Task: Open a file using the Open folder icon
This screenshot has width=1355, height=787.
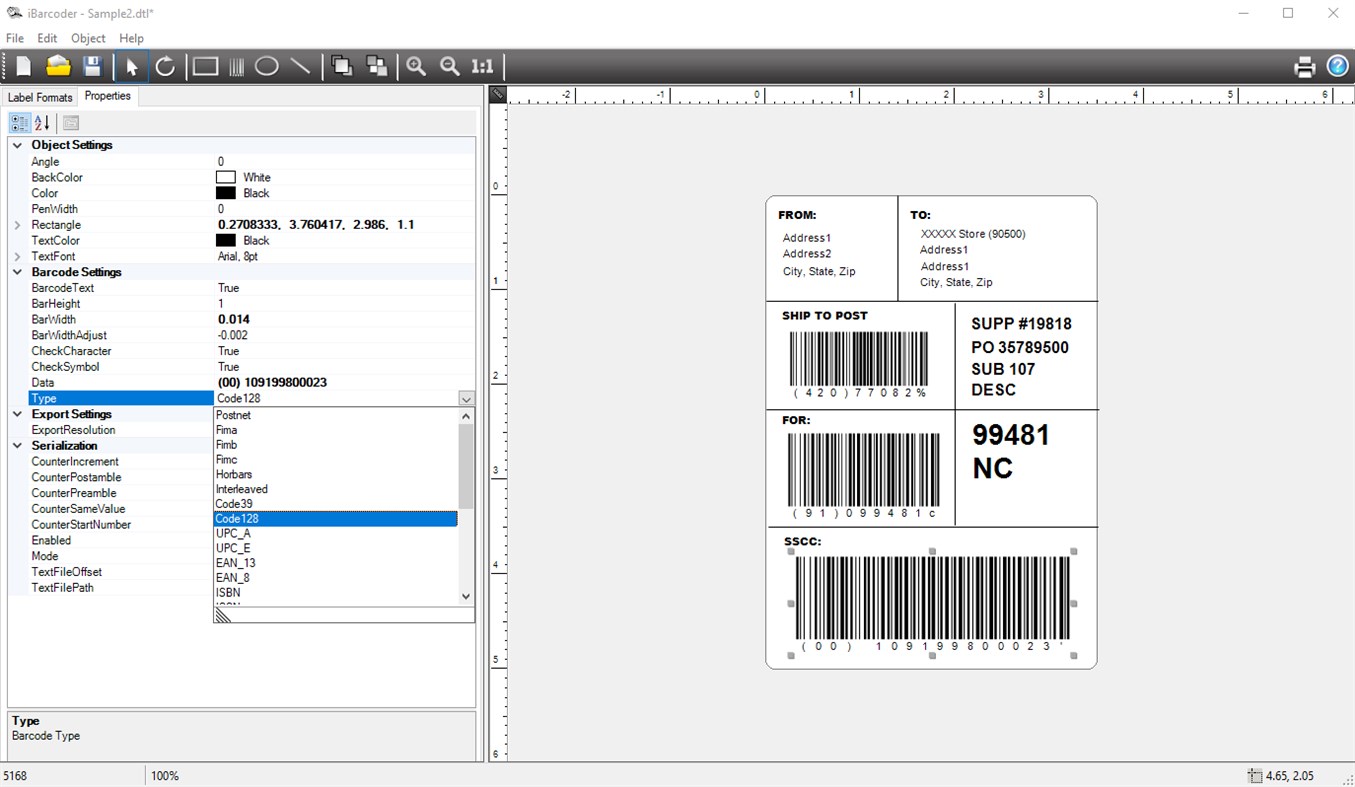Action: (x=58, y=66)
